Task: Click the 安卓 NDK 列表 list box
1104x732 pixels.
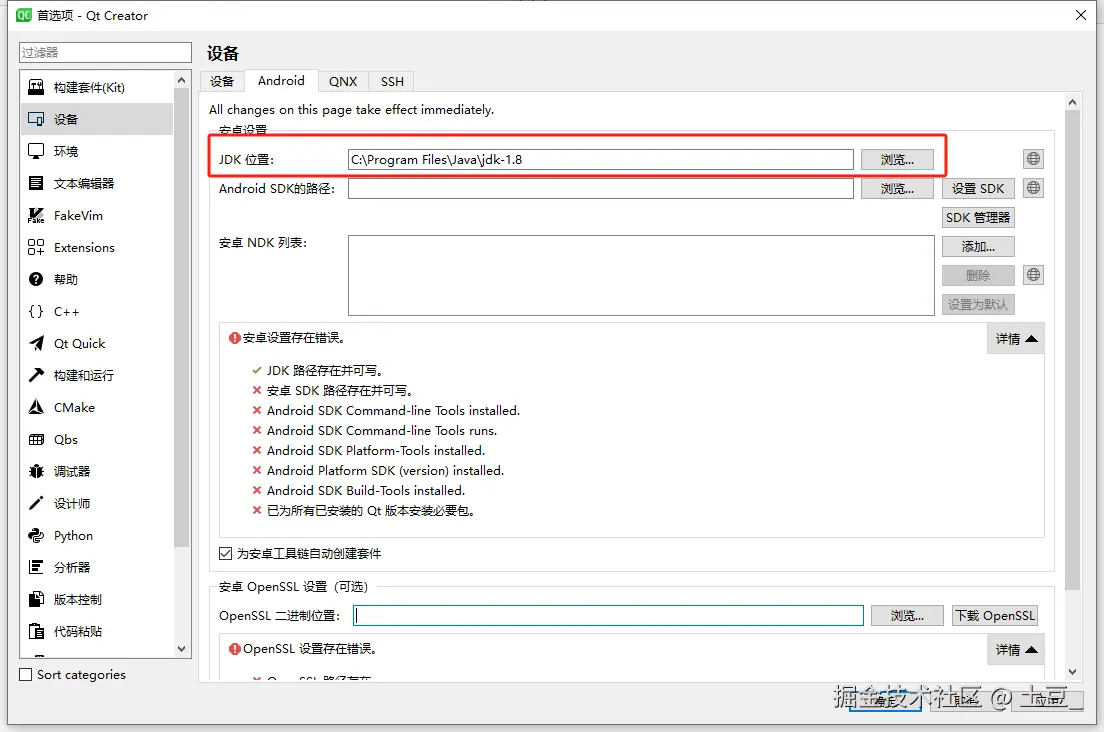Action: point(641,275)
